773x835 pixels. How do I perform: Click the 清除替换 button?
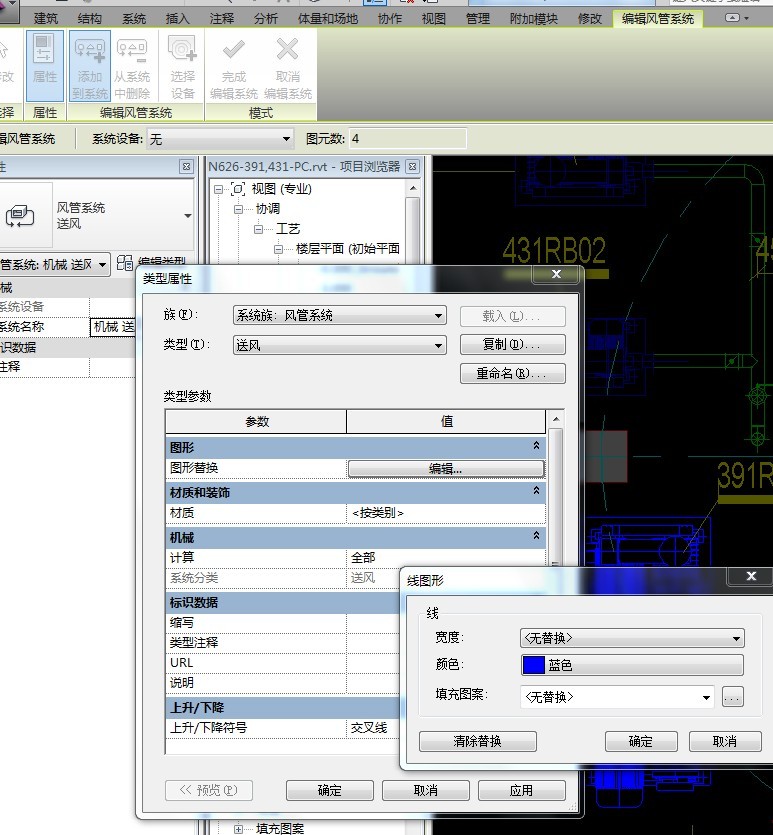pos(477,741)
